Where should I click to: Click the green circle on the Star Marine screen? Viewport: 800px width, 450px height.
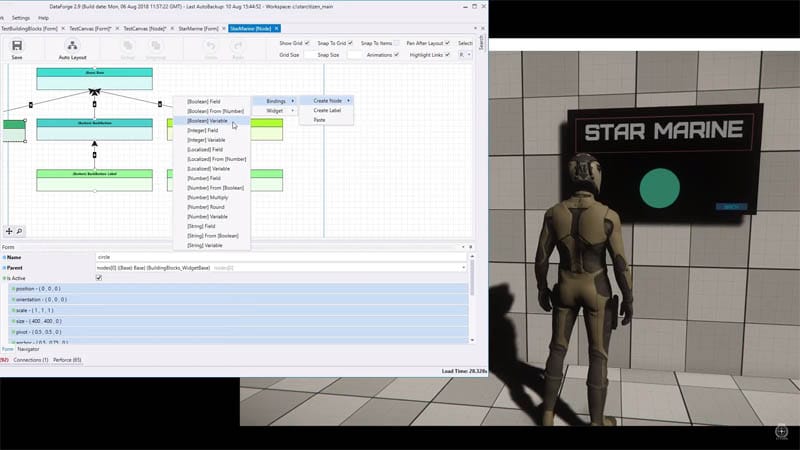(660, 188)
